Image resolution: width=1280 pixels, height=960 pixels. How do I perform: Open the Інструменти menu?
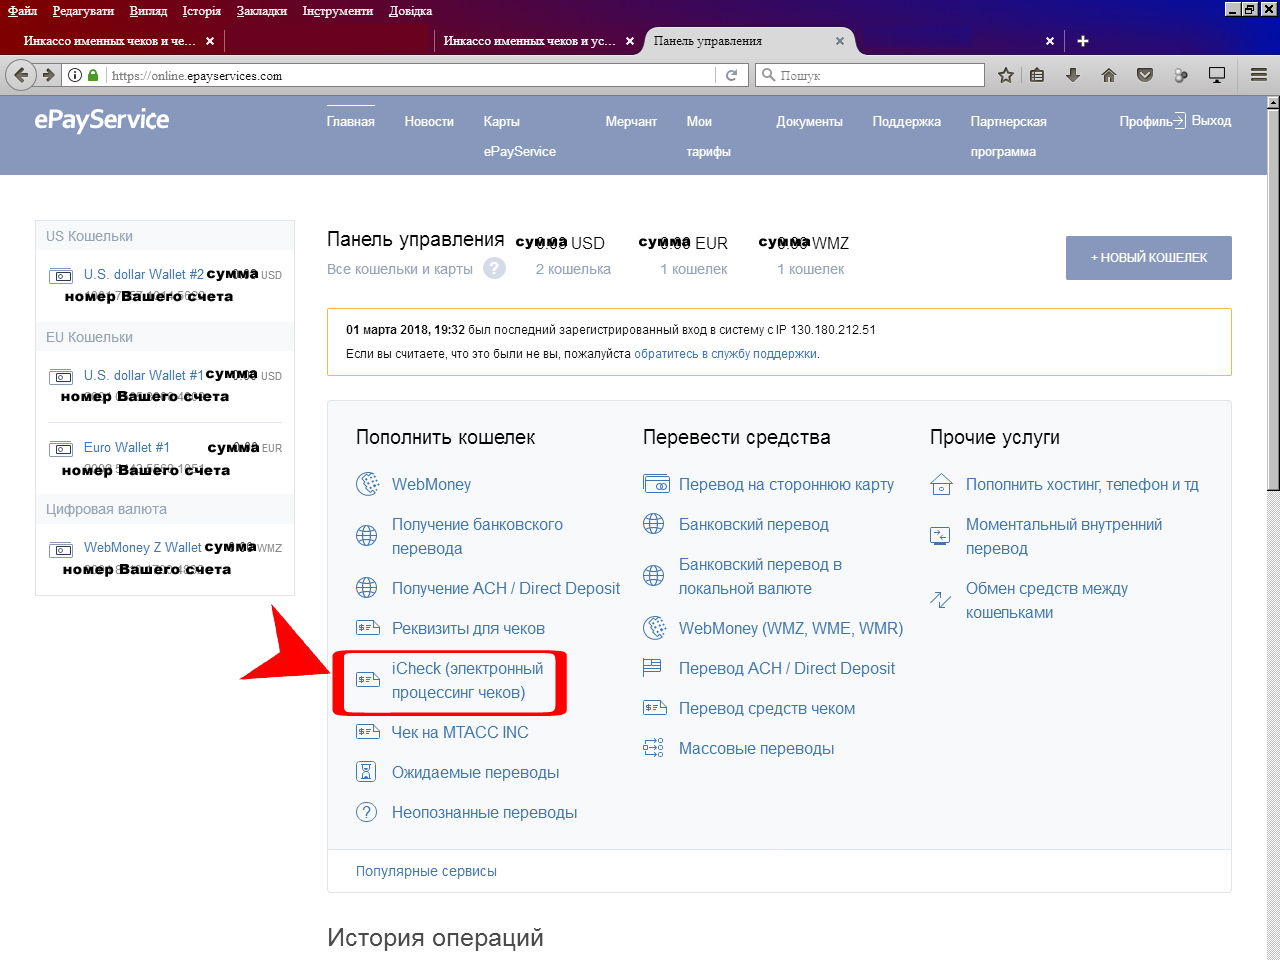click(x=338, y=11)
